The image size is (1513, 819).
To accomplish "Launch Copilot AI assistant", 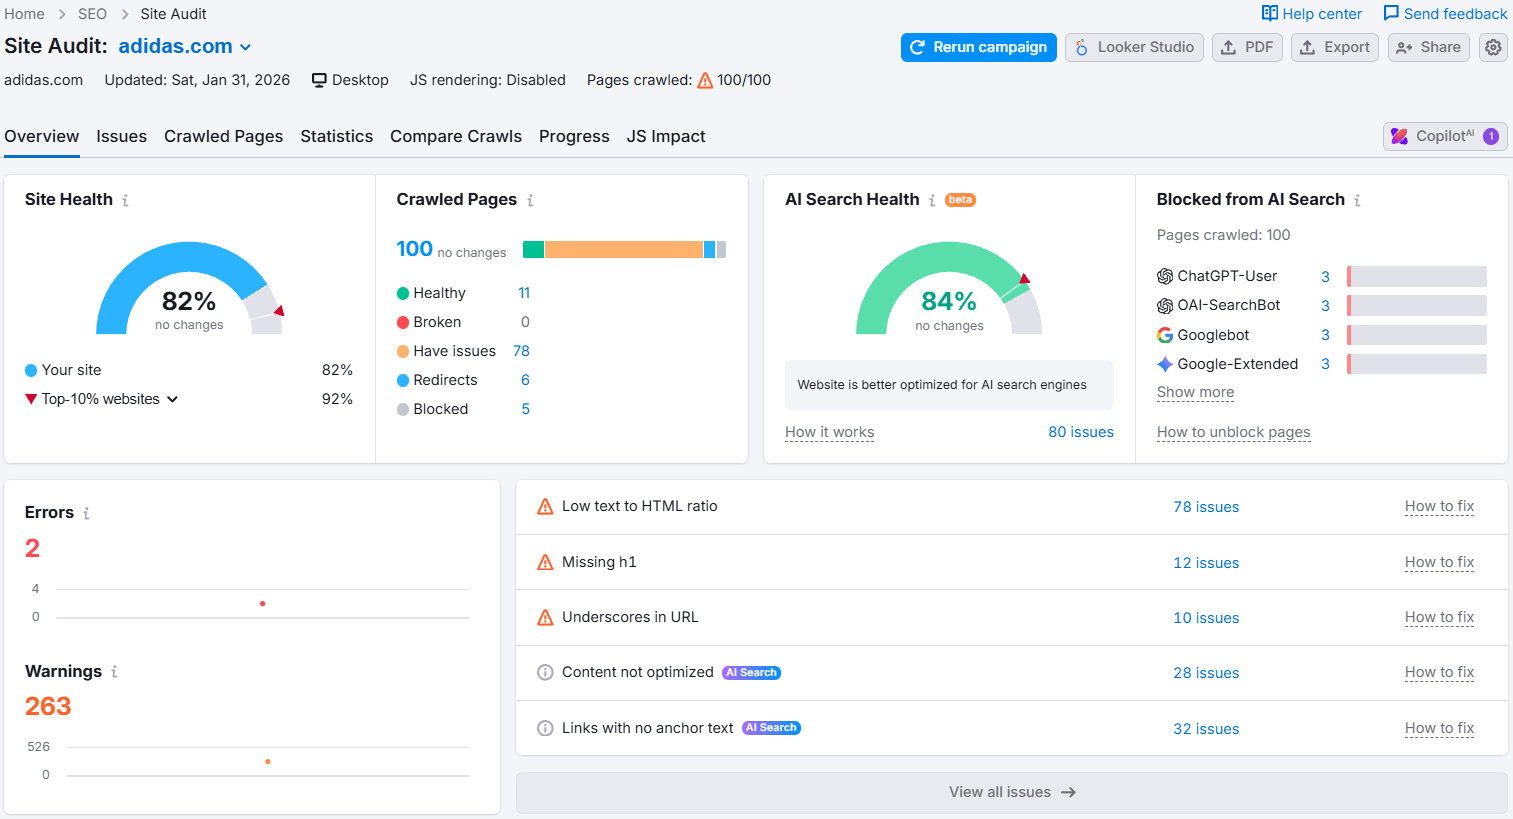I will (x=1444, y=136).
